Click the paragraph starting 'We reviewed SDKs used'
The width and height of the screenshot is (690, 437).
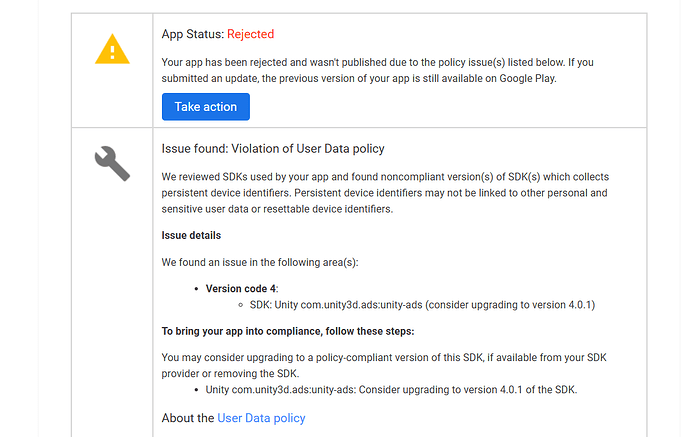tap(385, 193)
